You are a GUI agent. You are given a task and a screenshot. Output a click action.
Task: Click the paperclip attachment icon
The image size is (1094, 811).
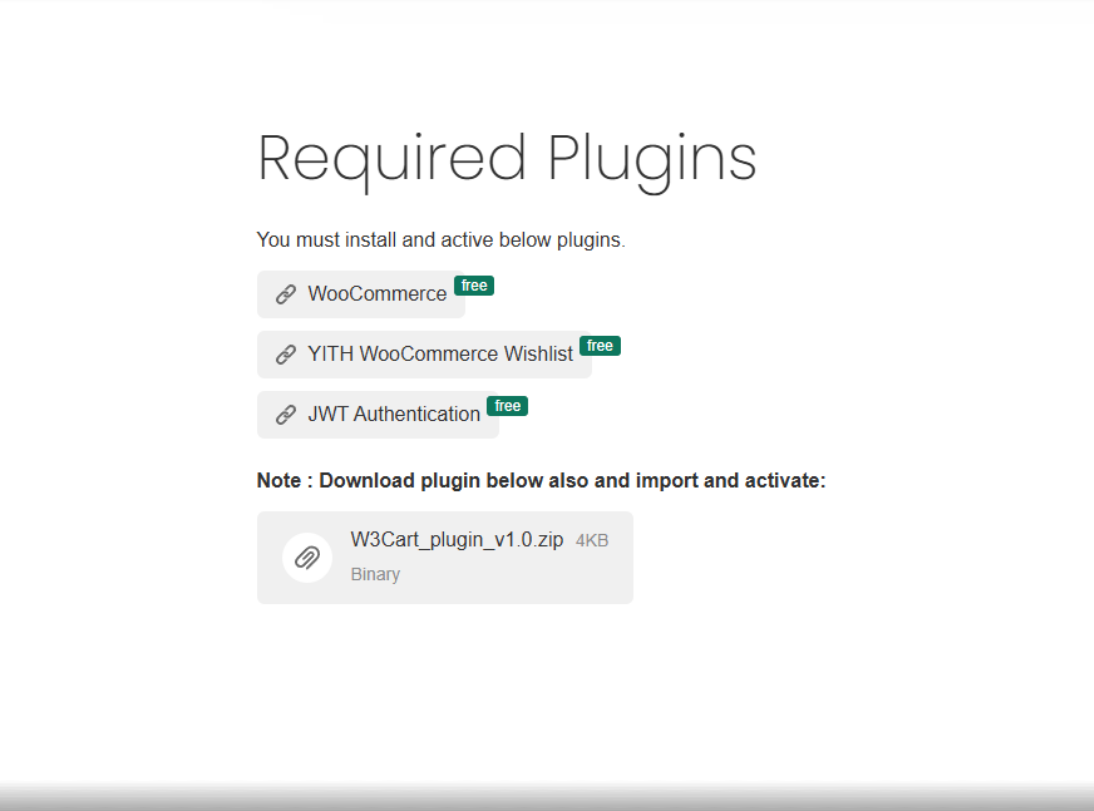307,558
